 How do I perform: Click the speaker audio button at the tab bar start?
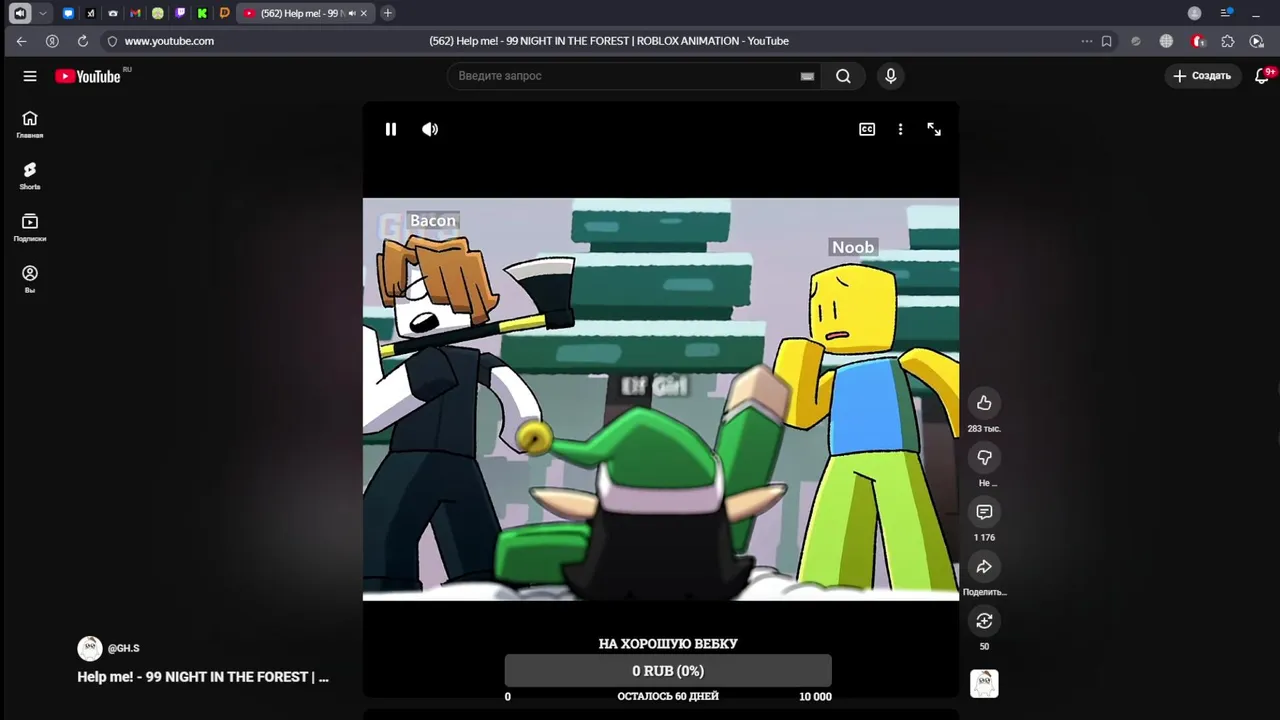tap(19, 13)
